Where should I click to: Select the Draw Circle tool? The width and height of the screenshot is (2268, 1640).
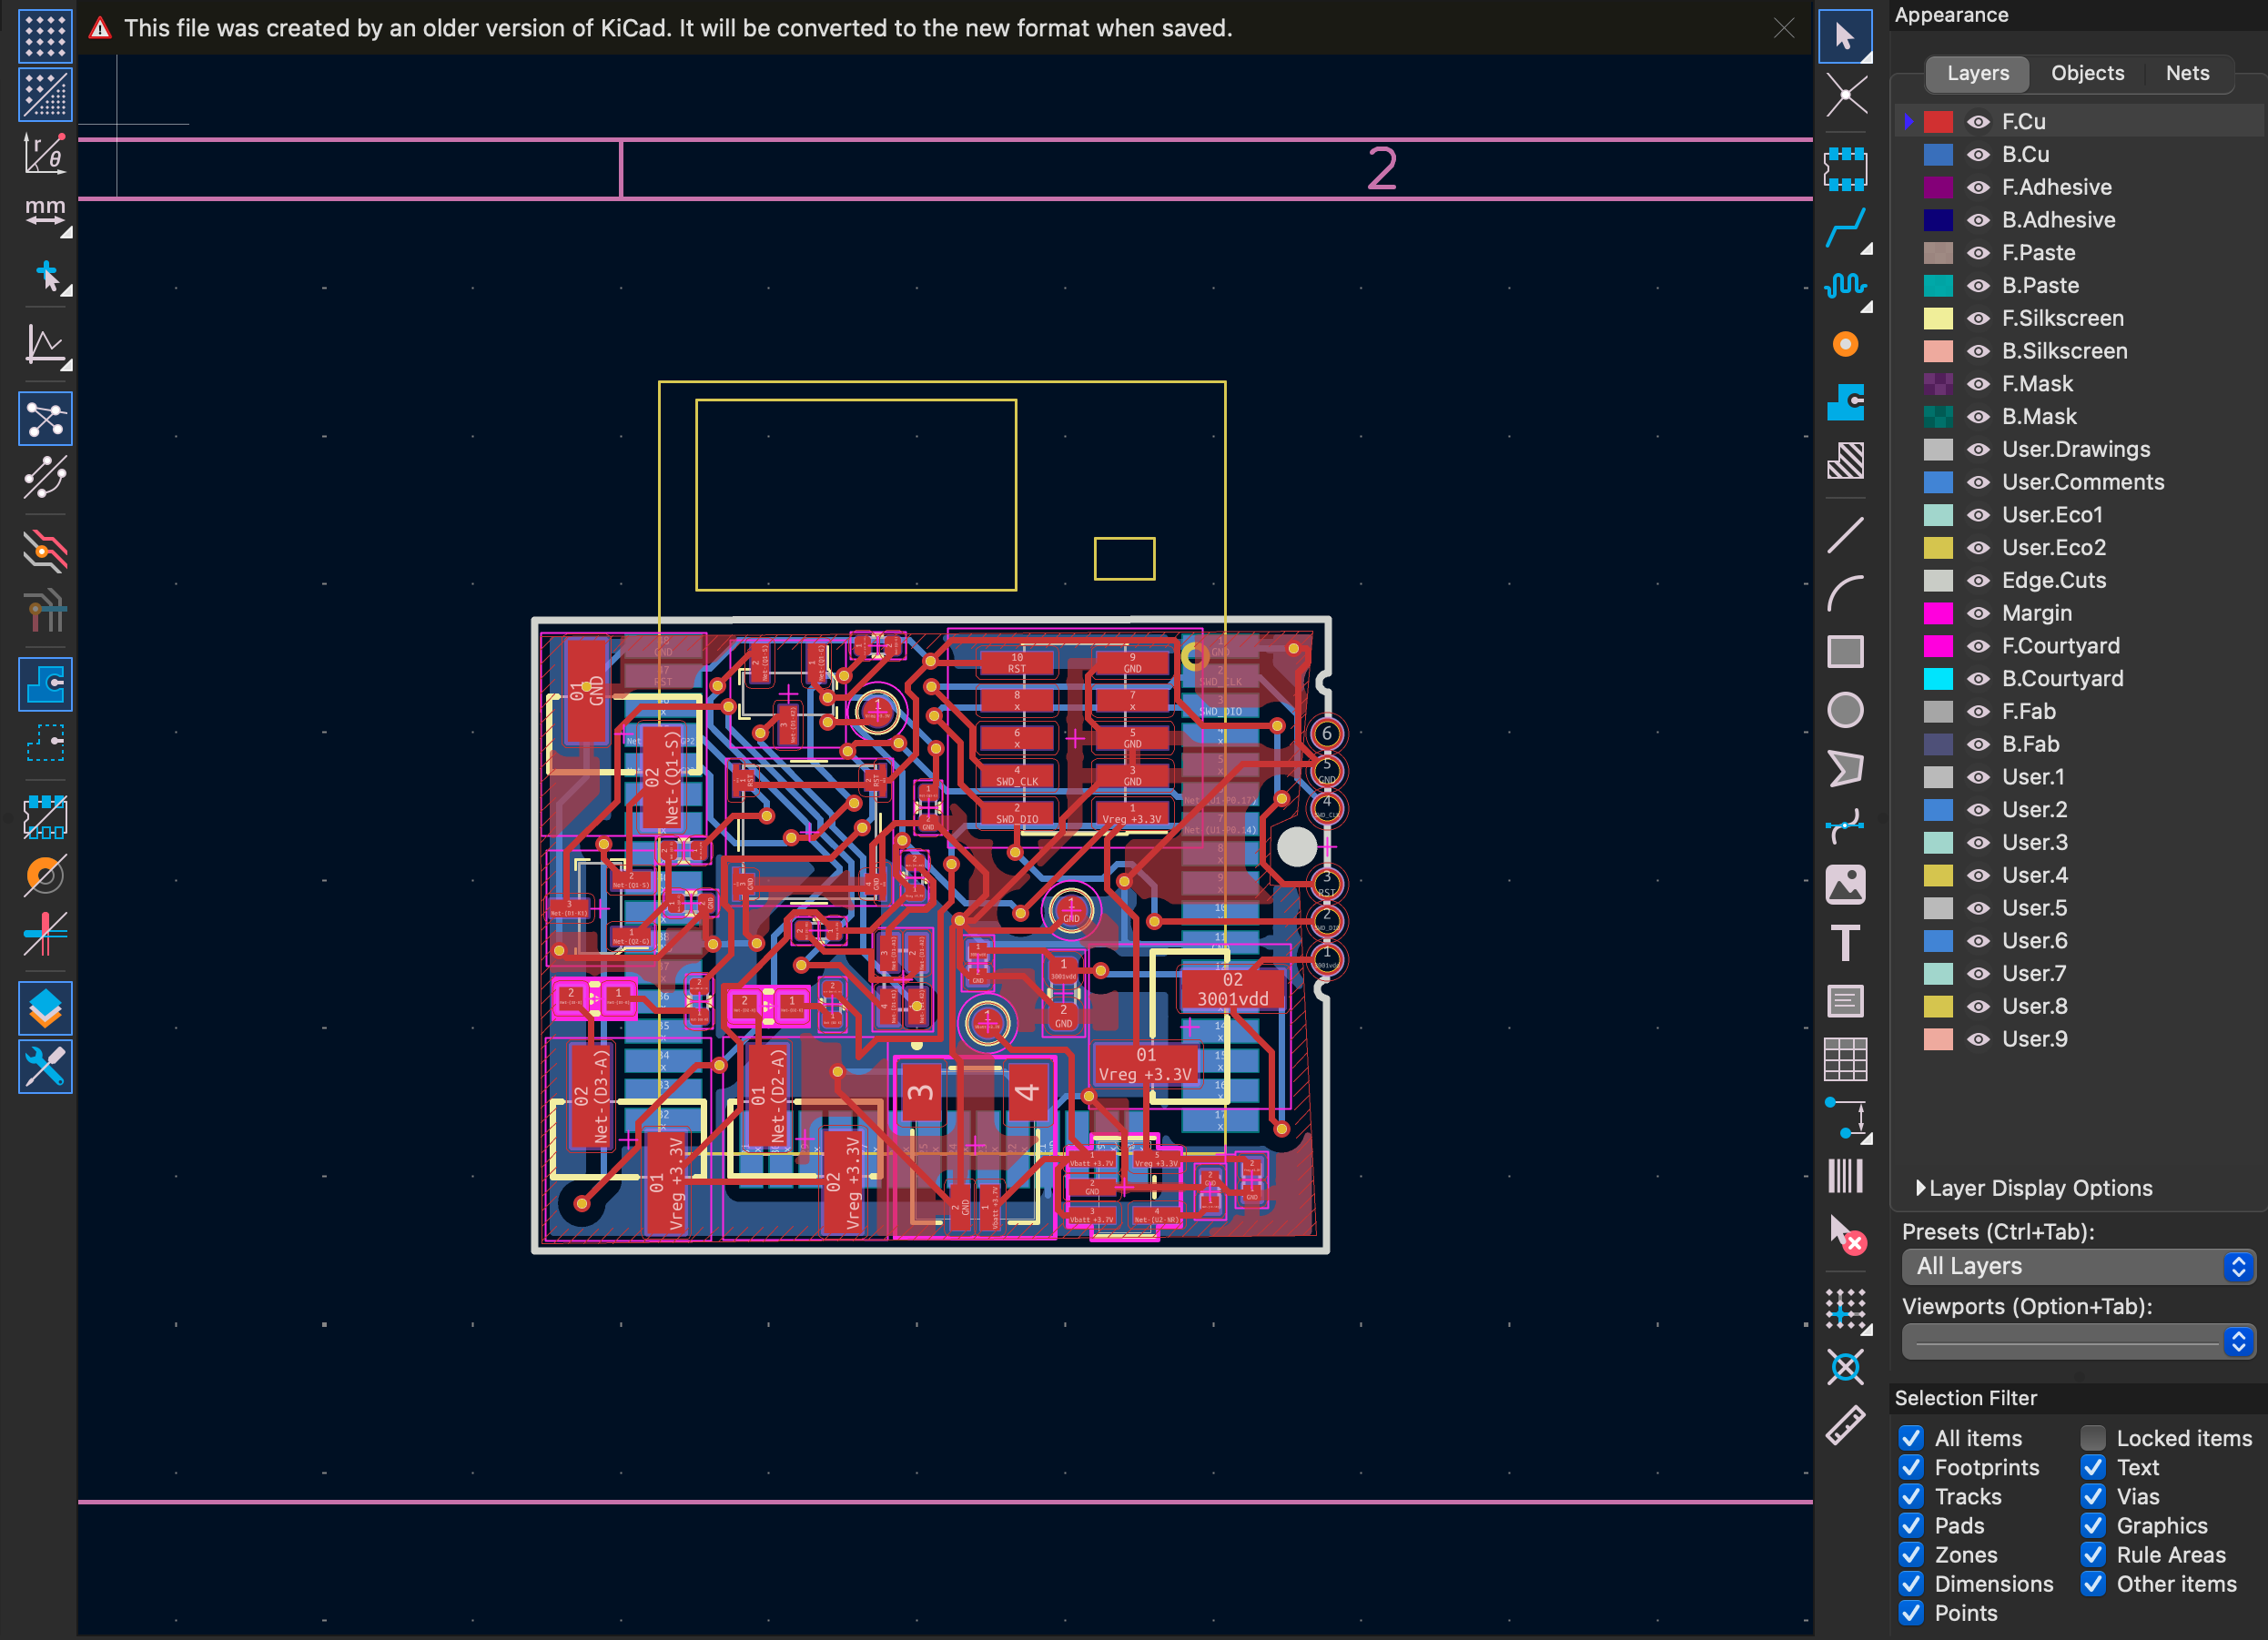click(1845, 710)
